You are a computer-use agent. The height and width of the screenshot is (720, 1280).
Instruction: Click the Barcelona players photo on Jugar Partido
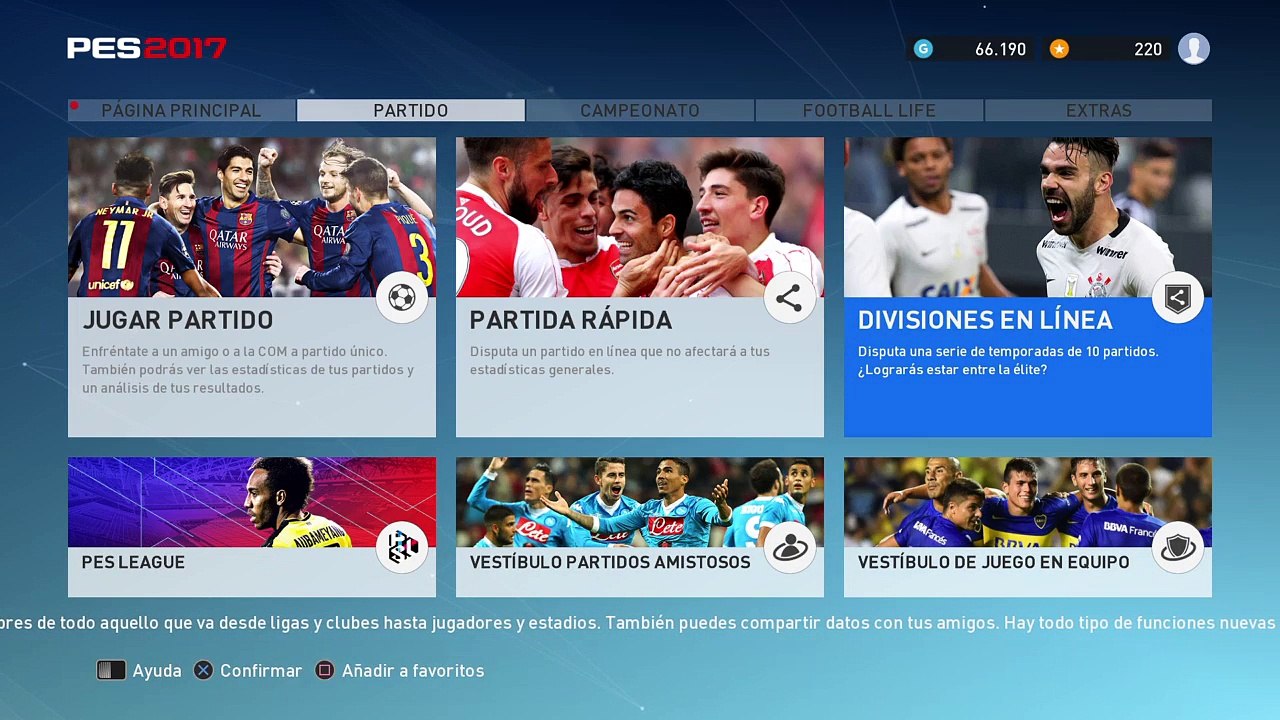252,217
